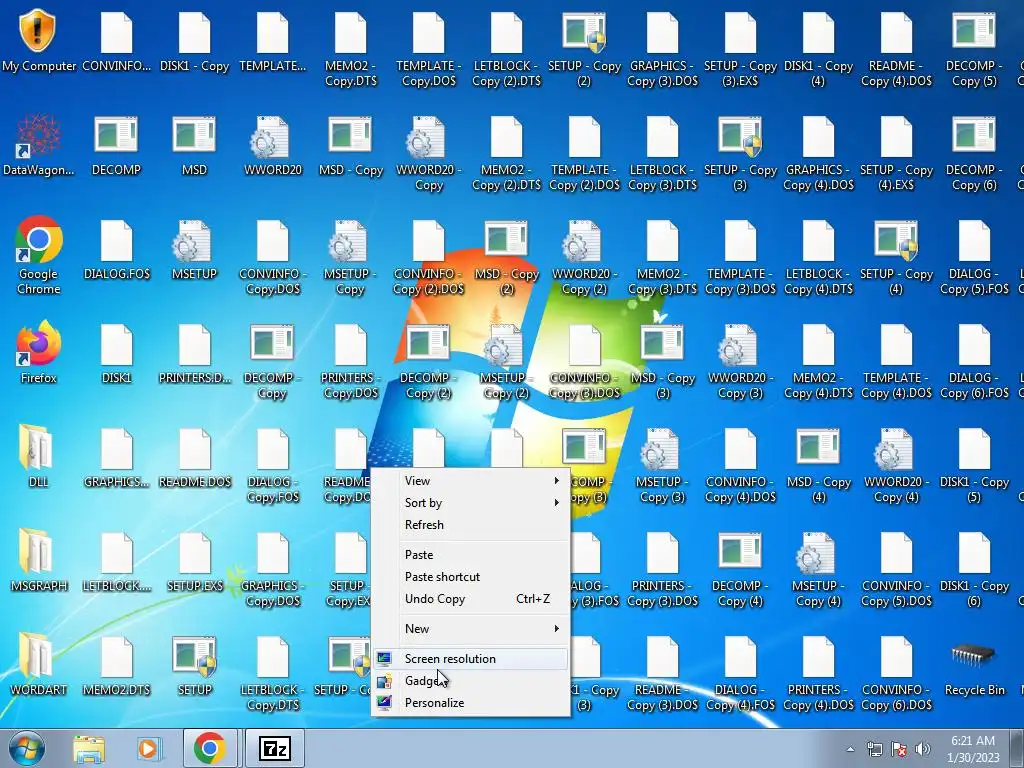This screenshot has width=1024, height=768.
Task: Select the README - Copy (3).DO$ file
Action: coord(662,672)
